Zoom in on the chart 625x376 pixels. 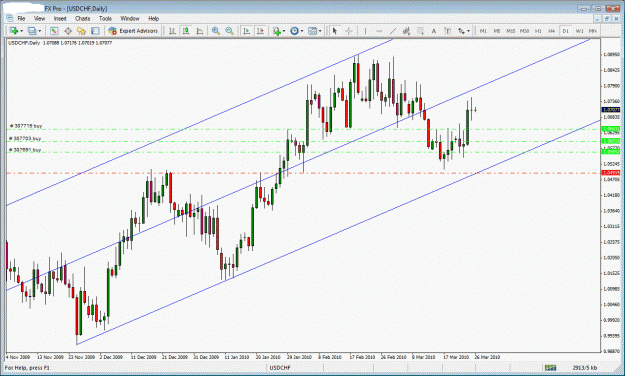coord(216,31)
